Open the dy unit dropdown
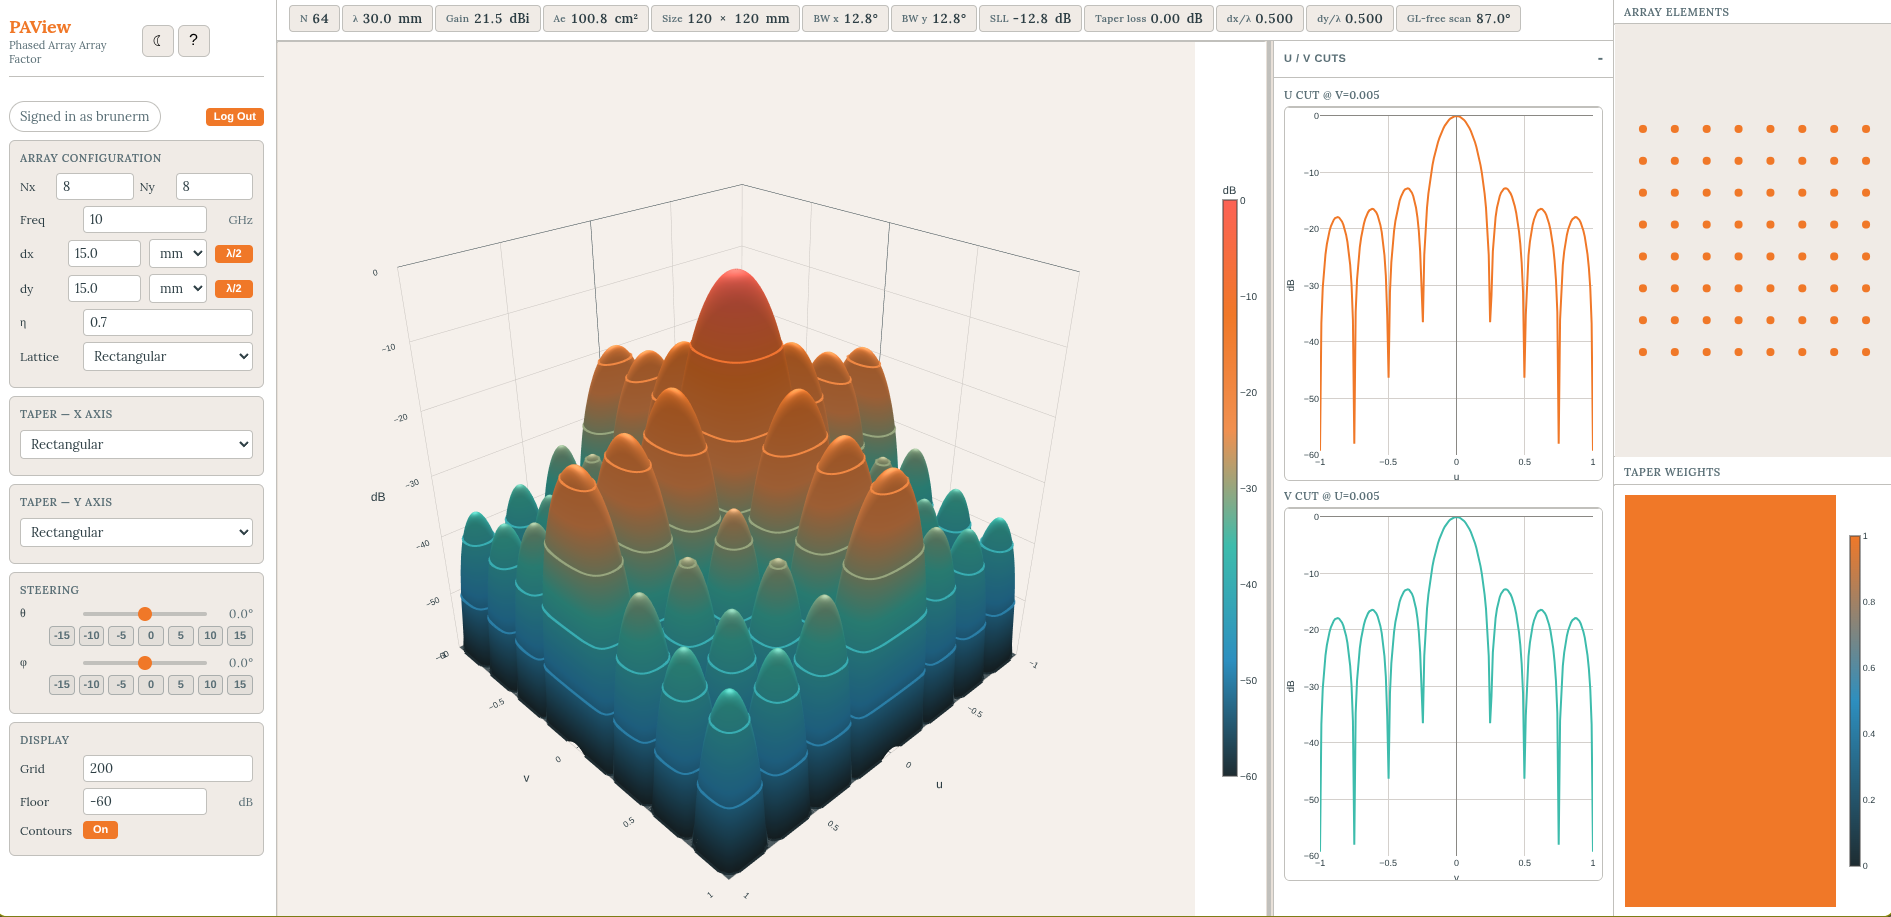Image resolution: width=1891 pixels, height=917 pixels. tap(178, 289)
